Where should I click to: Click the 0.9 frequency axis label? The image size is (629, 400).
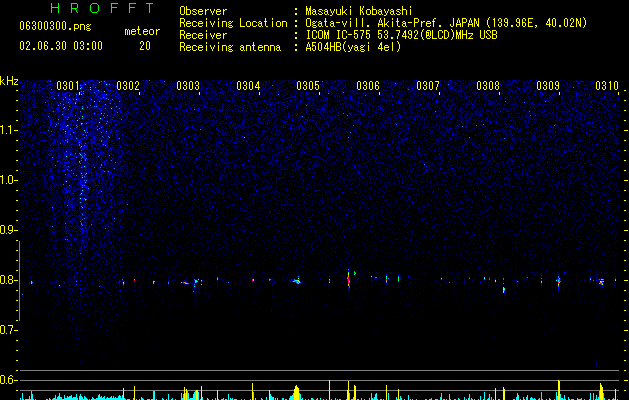8,230
